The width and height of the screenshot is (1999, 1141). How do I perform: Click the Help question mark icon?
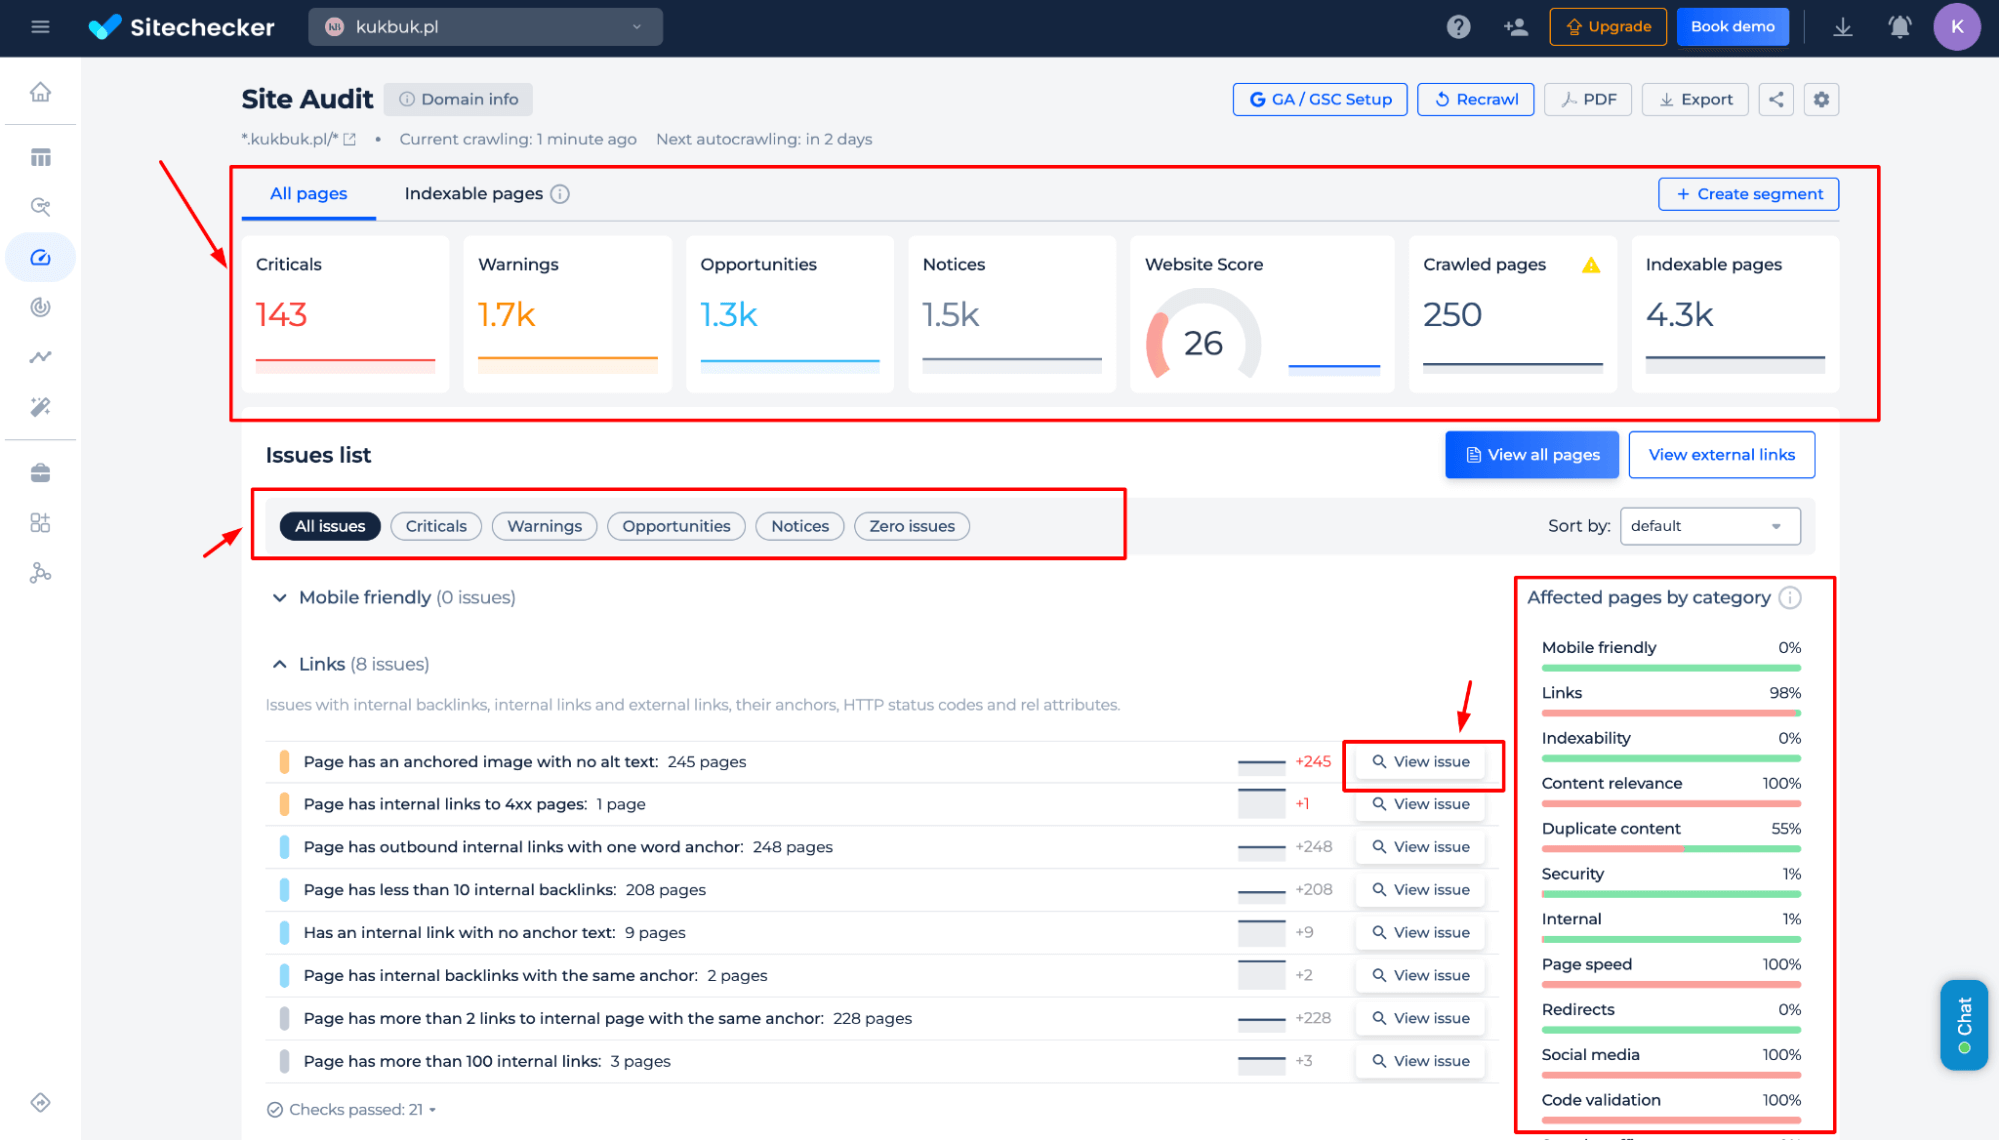click(1458, 27)
